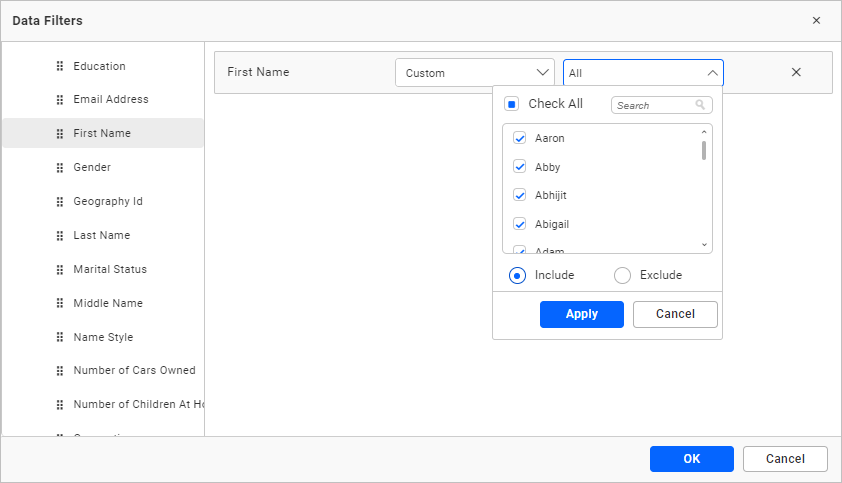Click drag handle icon beside Email Address
Image resolution: width=842 pixels, height=483 pixels.
[x=60, y=100]
